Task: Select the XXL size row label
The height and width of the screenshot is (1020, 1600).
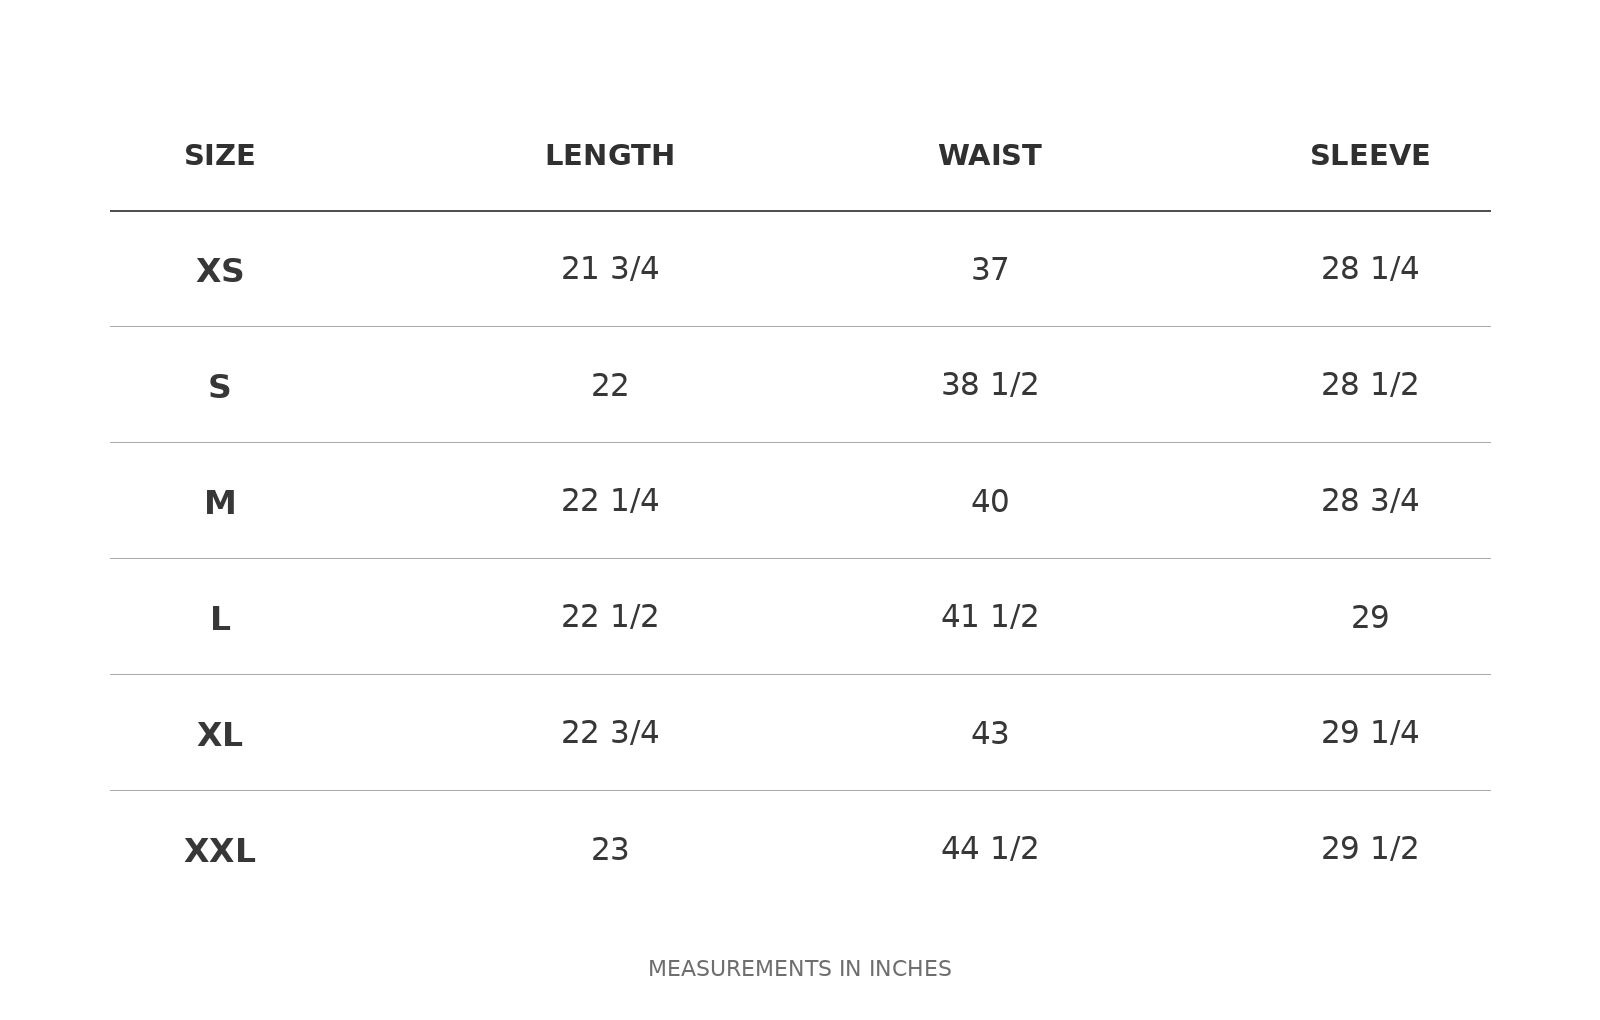Action: pyautogui.click(x=220, y=851)
